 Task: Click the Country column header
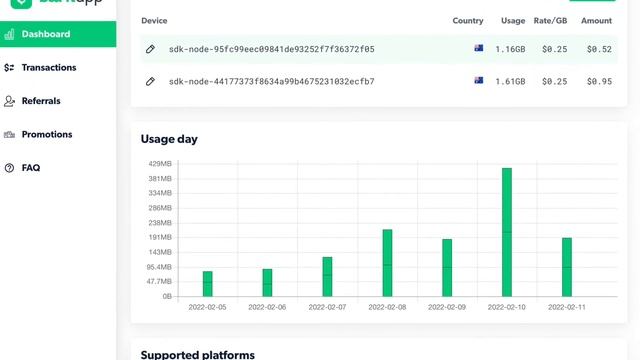point(468,21)
